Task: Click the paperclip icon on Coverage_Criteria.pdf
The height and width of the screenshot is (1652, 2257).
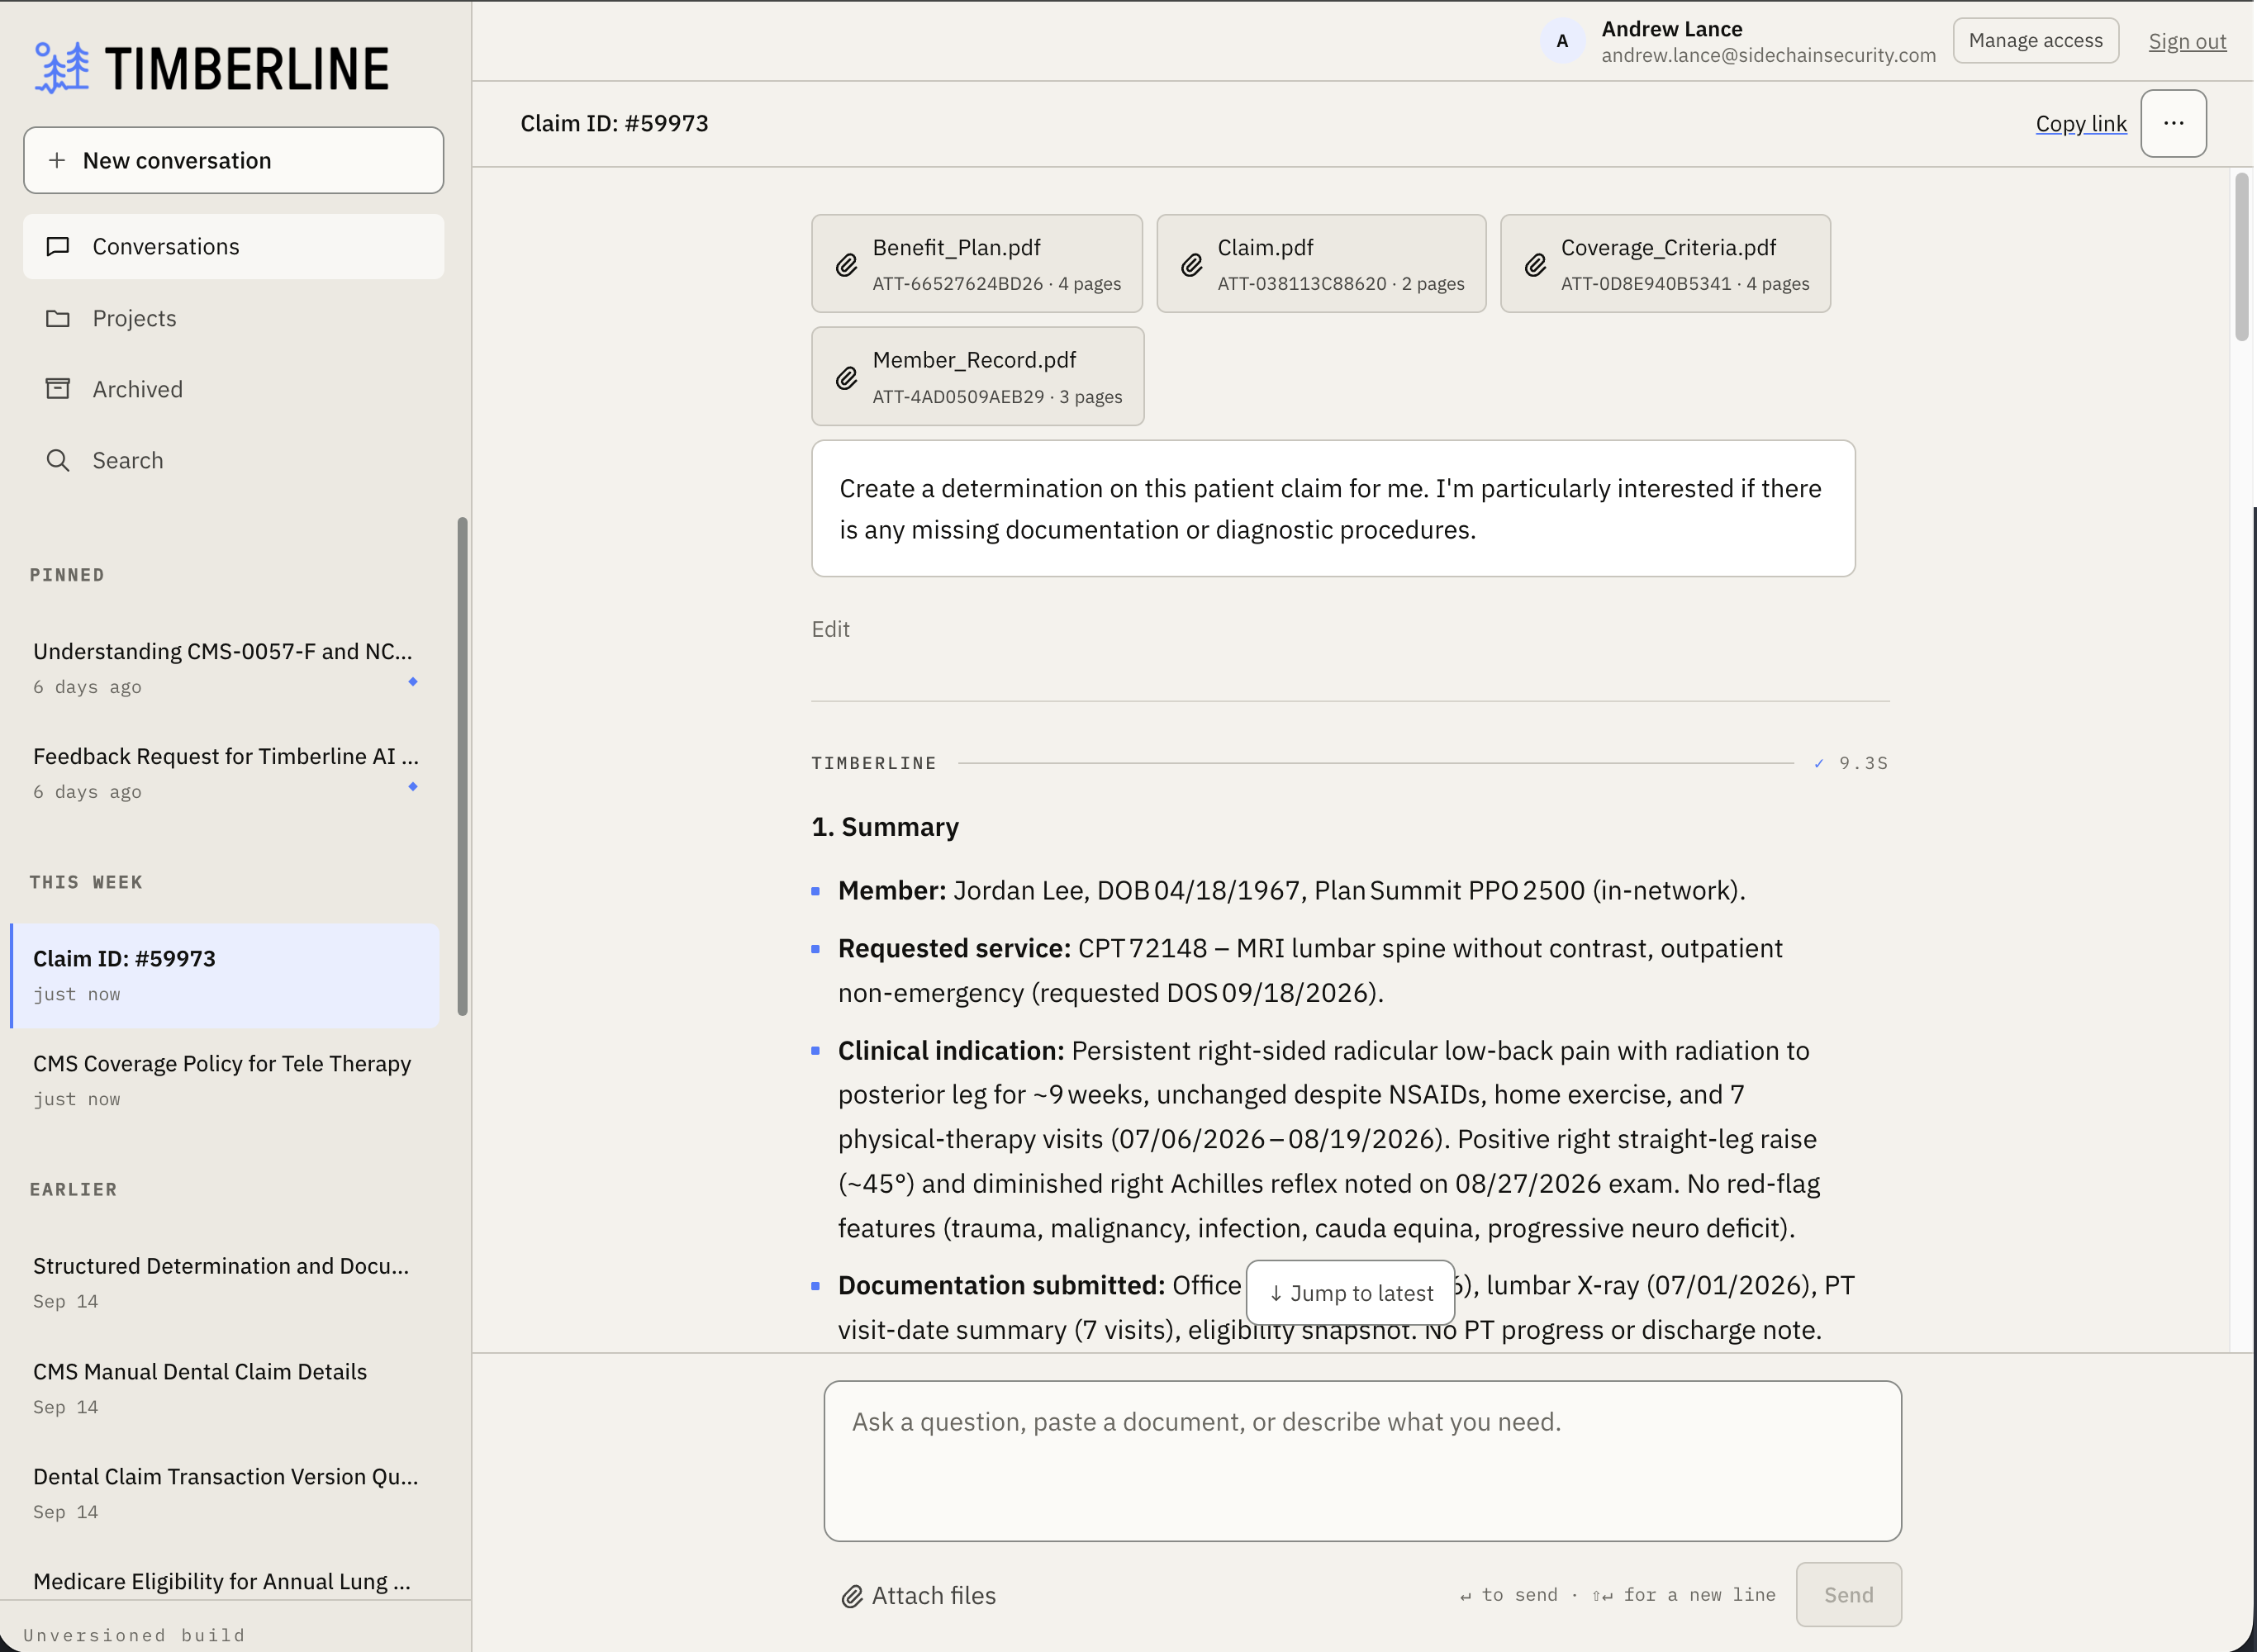Action: (x=1535, y=265)
